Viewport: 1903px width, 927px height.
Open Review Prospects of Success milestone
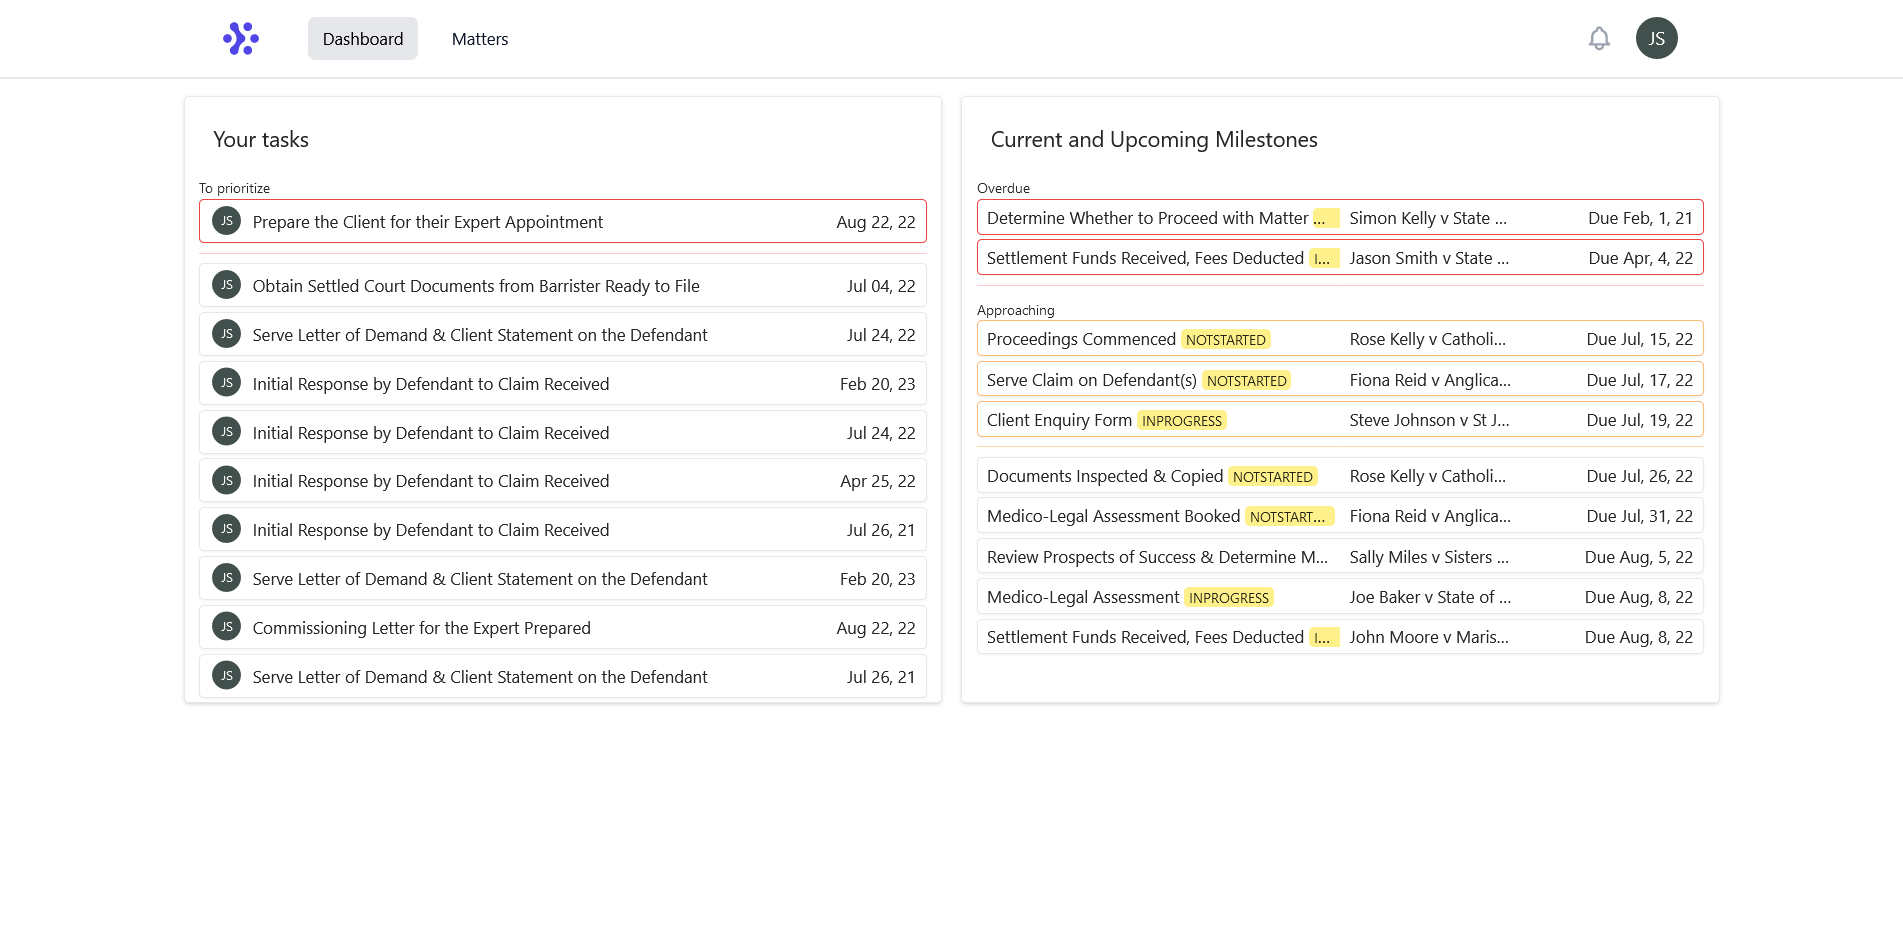click(1157, 557)
